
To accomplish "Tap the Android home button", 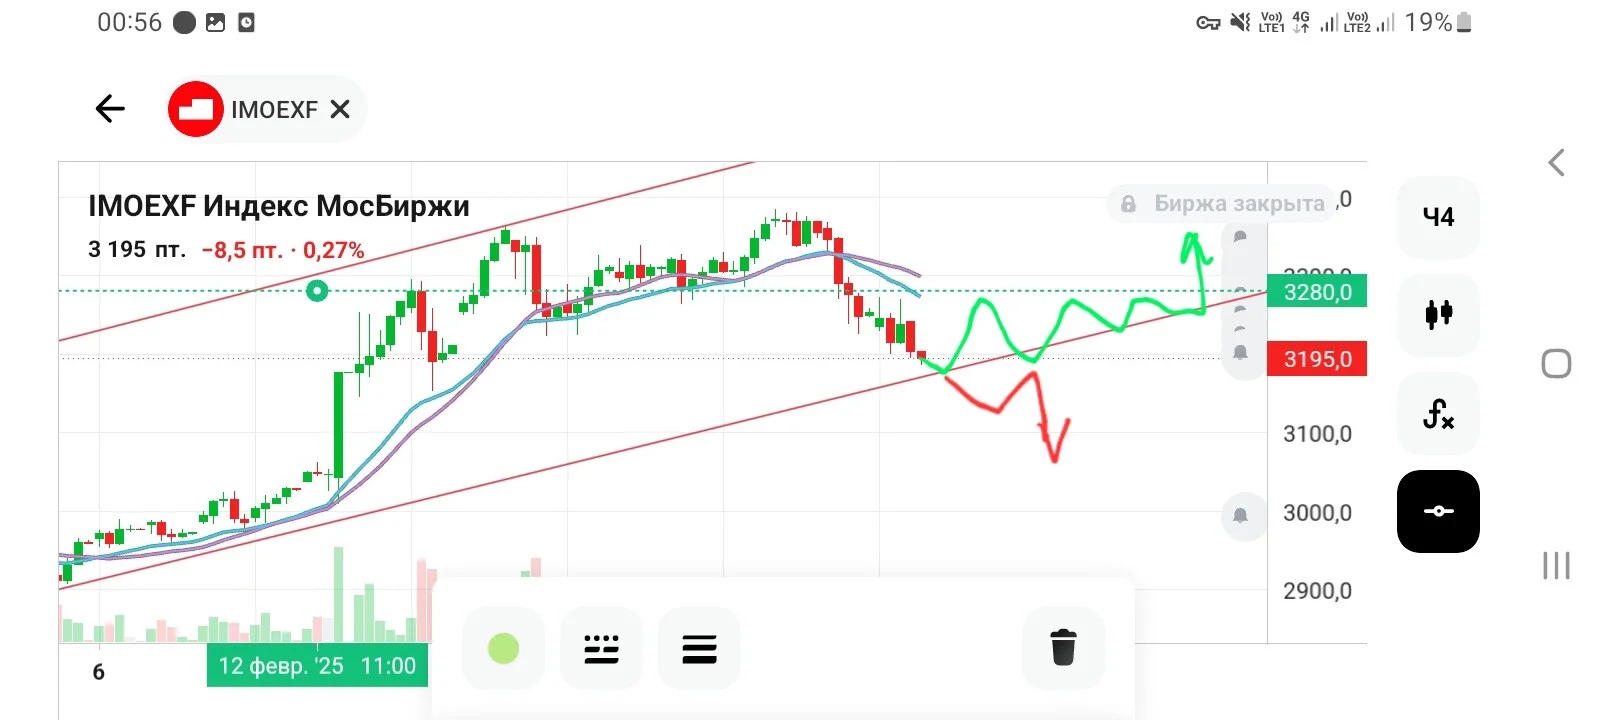I will 1556,364.
